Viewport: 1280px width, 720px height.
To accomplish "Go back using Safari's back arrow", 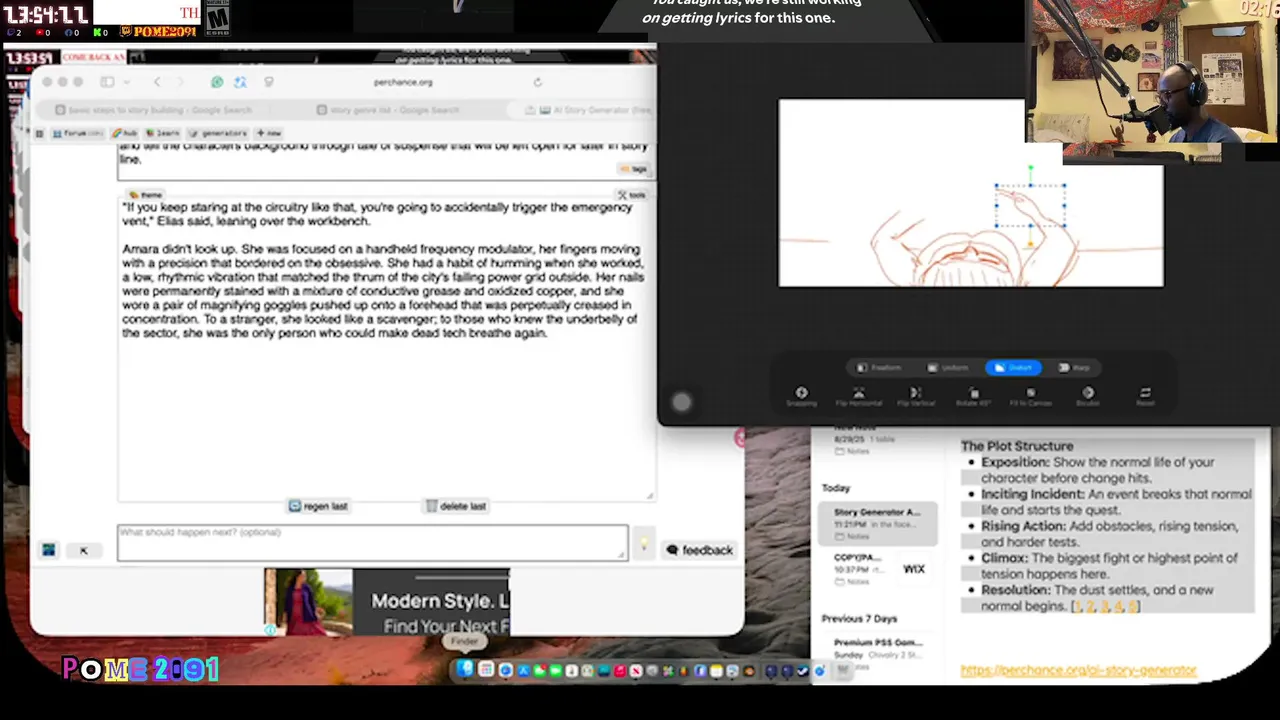I will (x=157, y=82).
